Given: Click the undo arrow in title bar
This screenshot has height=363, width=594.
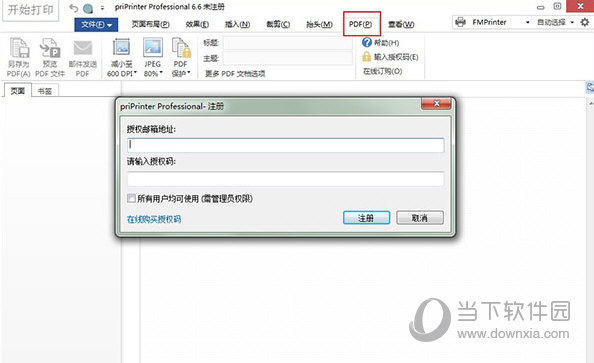Looking at the screenshot, I should 74,8.
